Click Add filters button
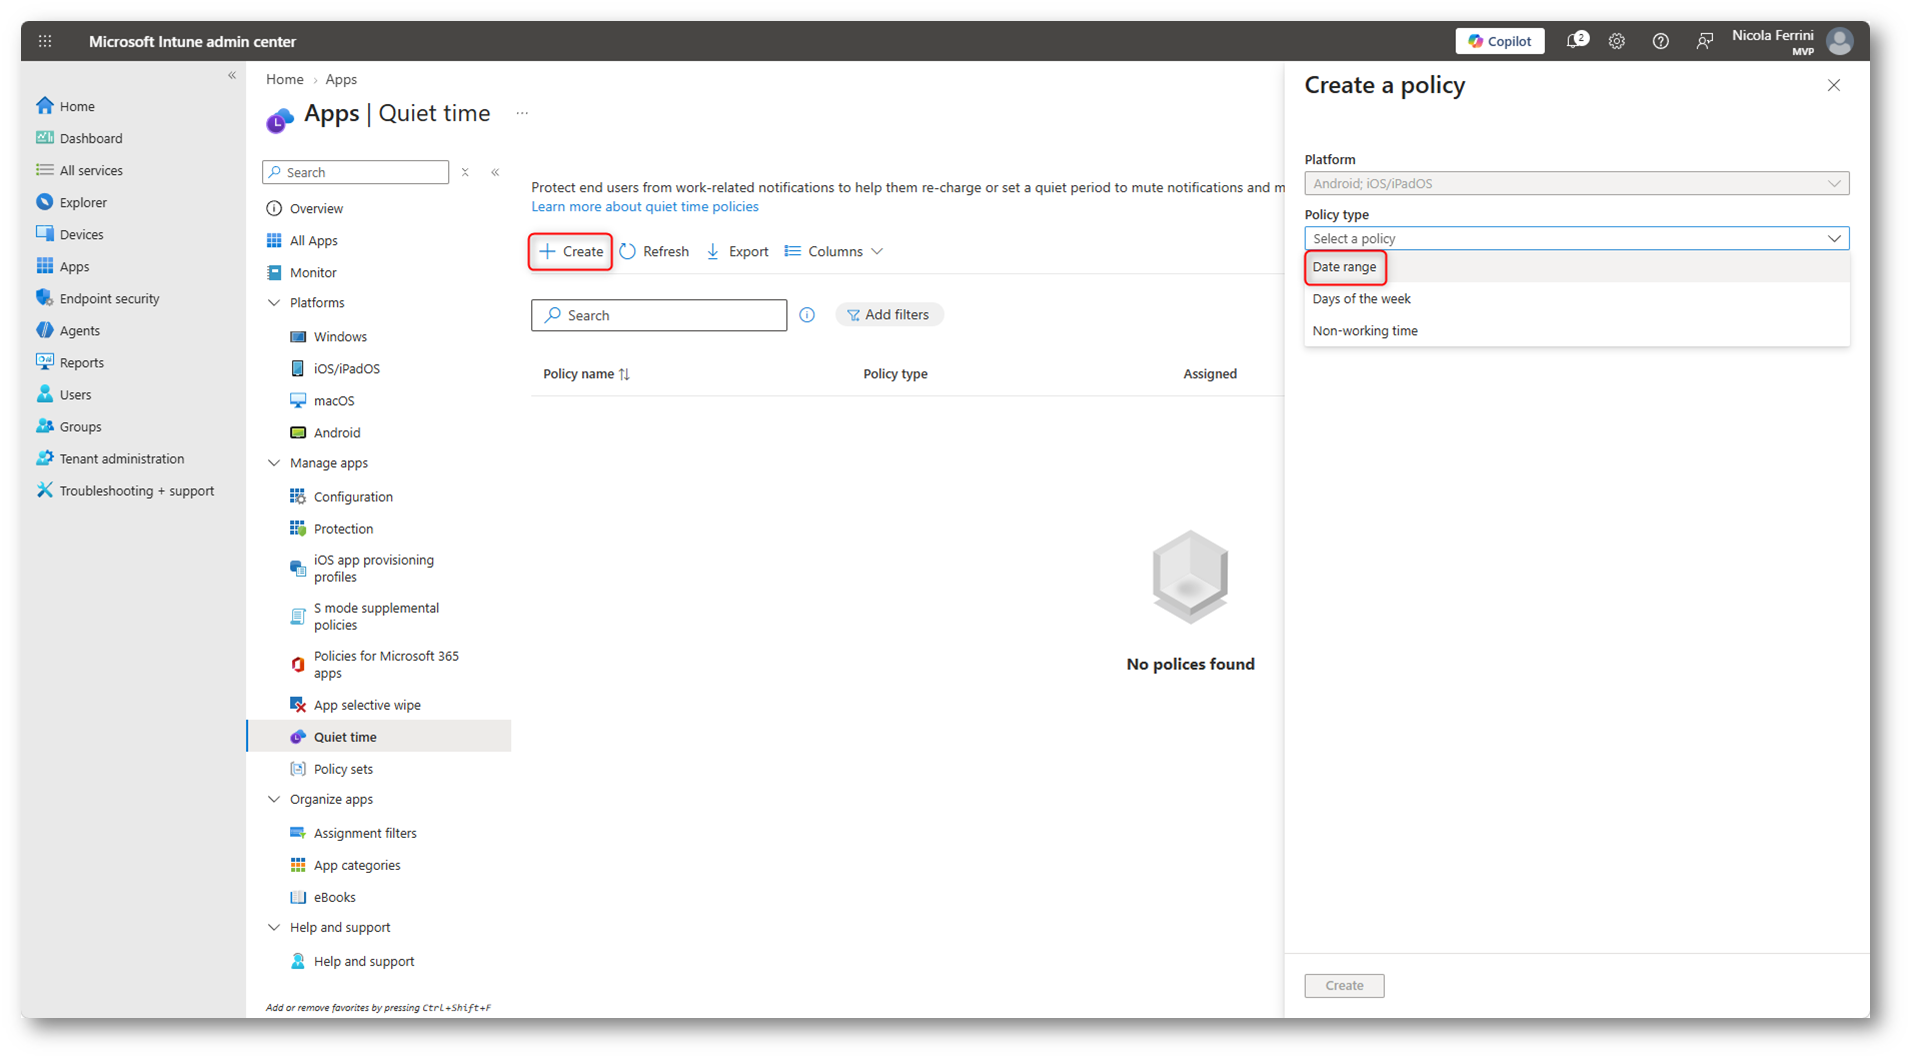Viewport: 1912px width, 1060px height. coord(889,314)
